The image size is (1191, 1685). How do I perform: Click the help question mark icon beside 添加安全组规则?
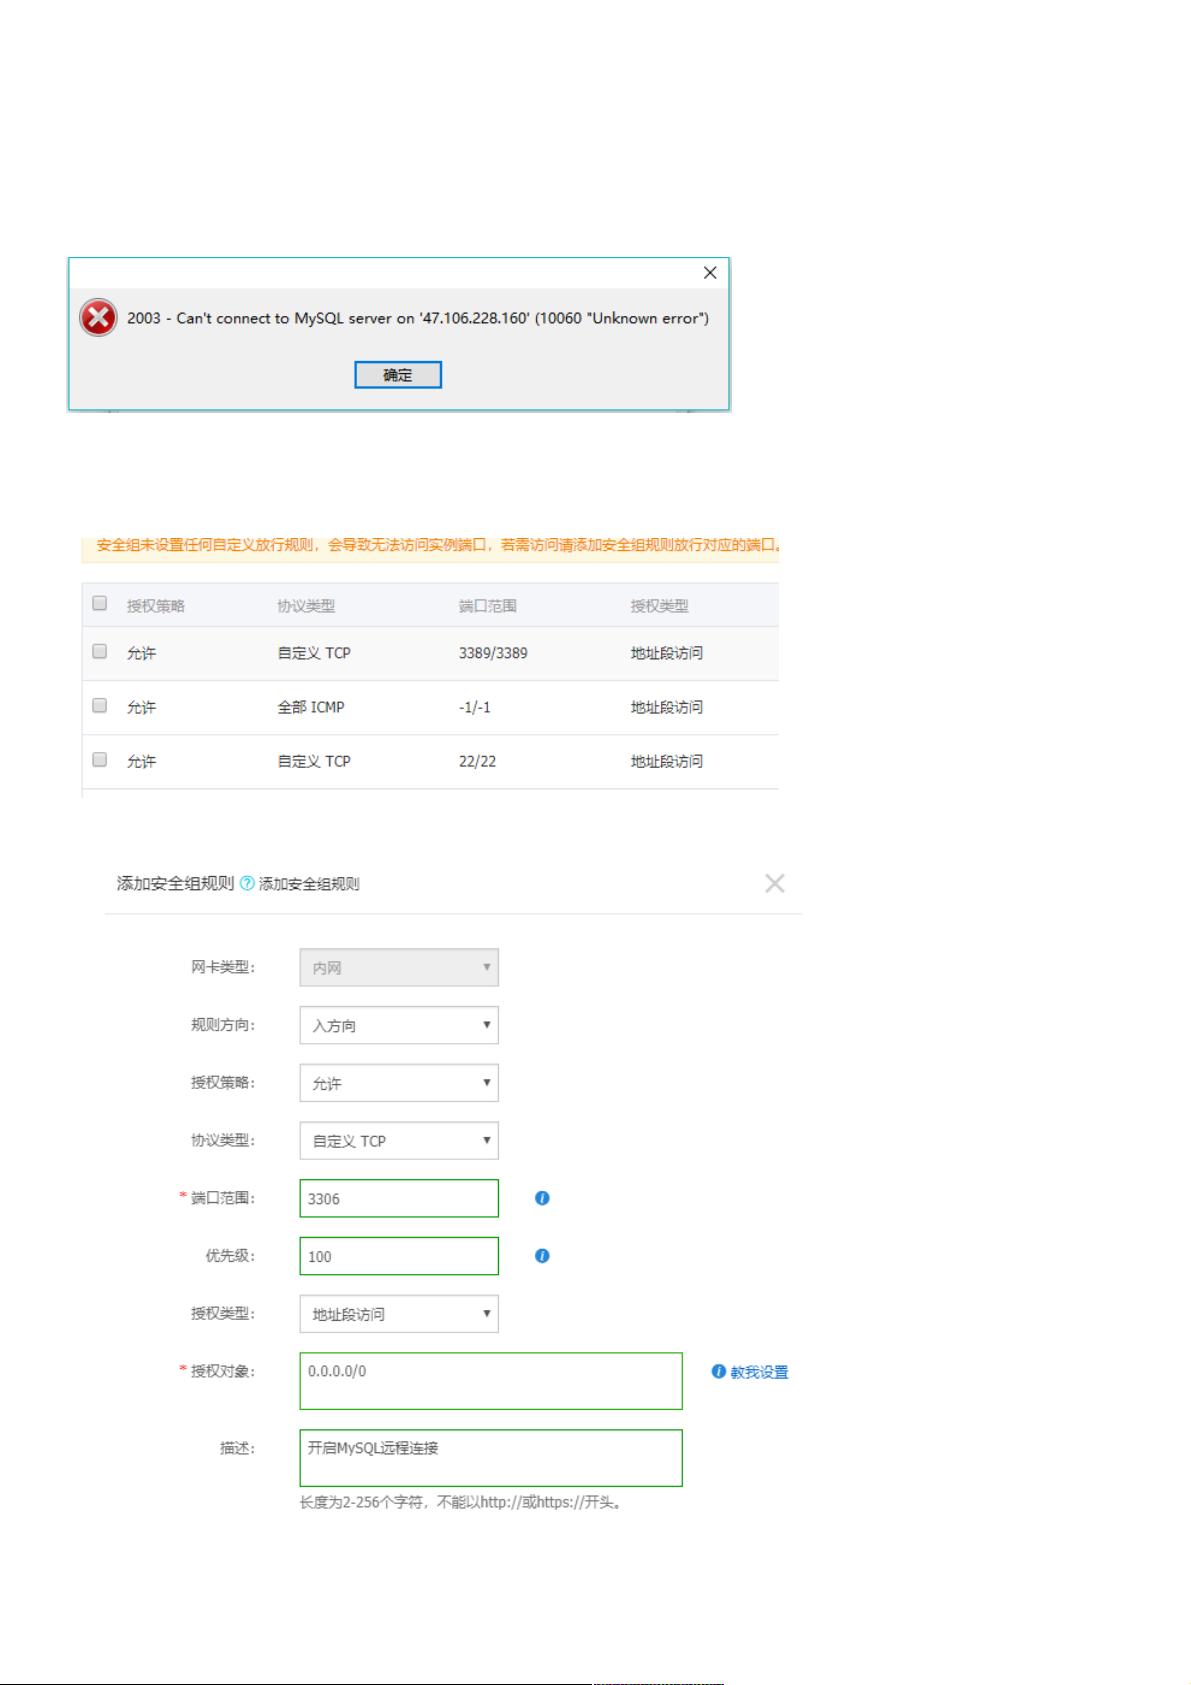pos(248,884)
